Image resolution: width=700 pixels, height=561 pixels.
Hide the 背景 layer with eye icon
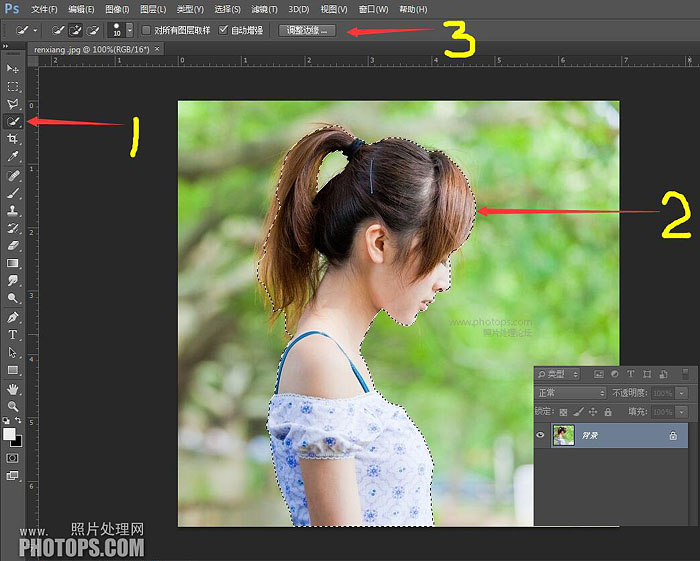pos(541,435)
